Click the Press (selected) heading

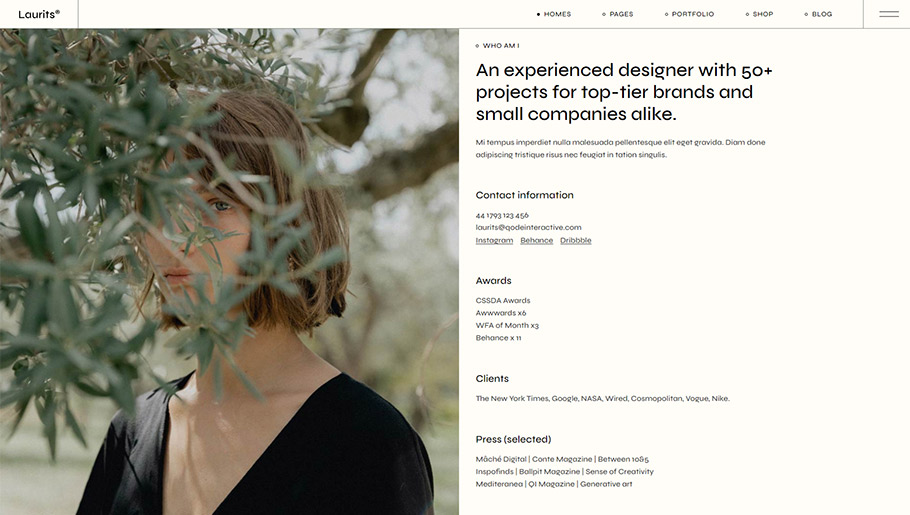click(x=513, y=439)
